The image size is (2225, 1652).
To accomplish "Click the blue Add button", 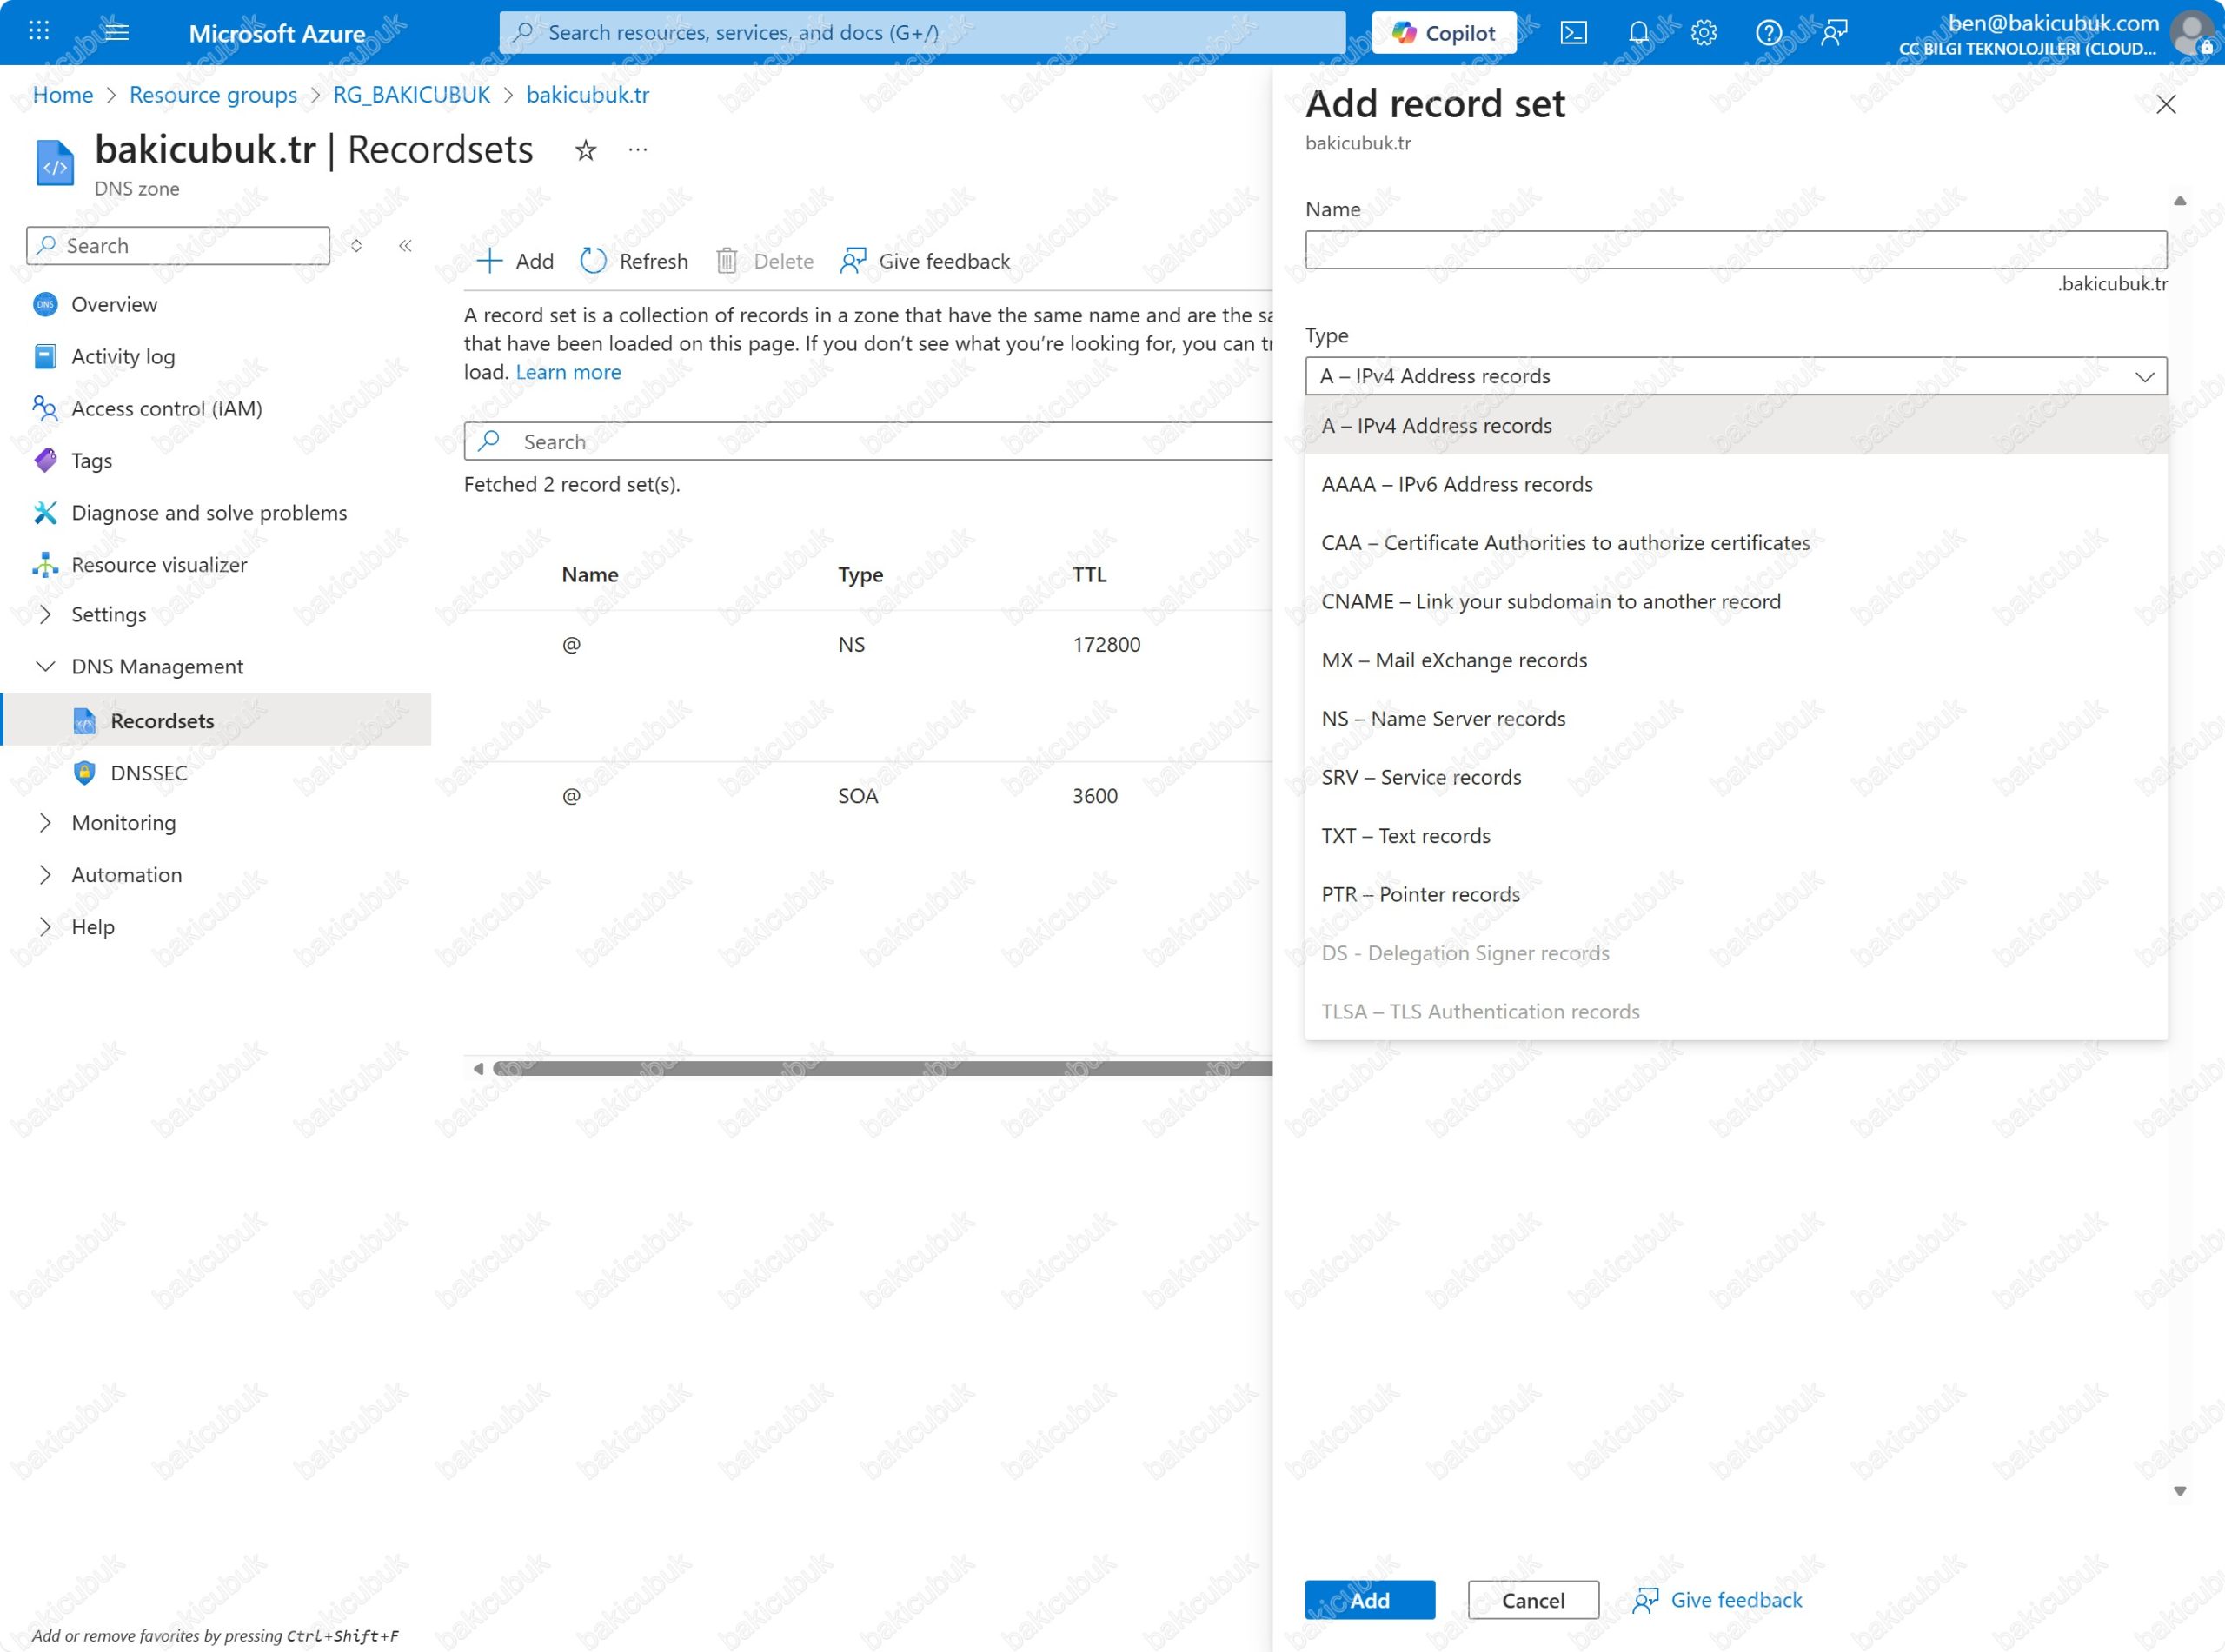I will 1369,1600.
